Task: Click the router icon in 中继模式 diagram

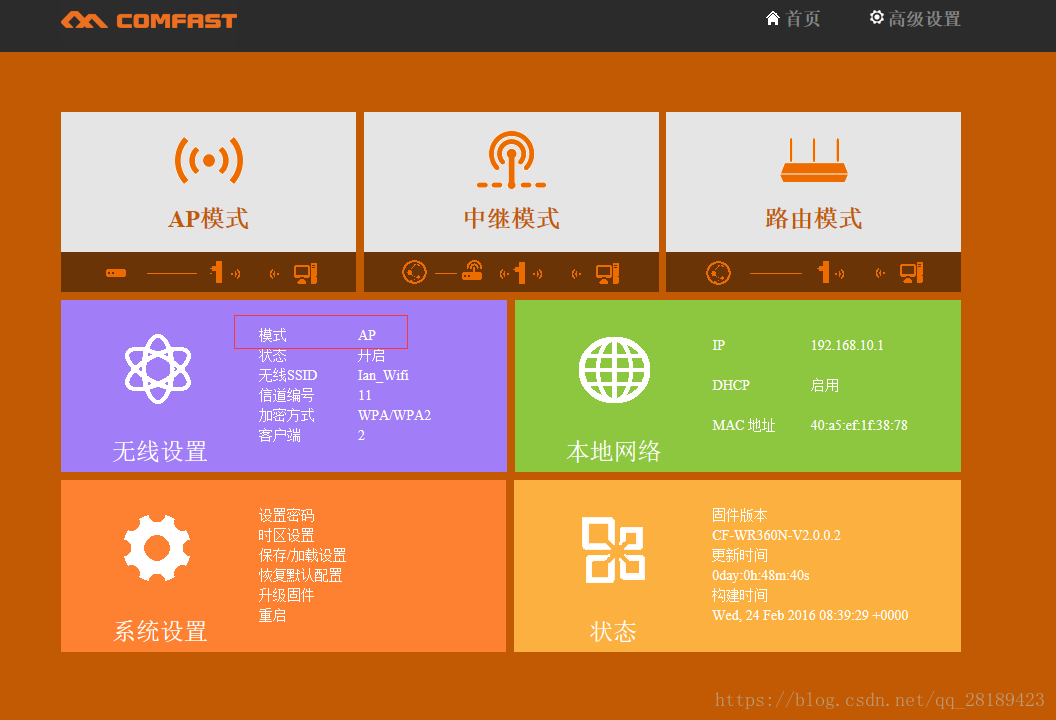Action: [x=472, y=271]
